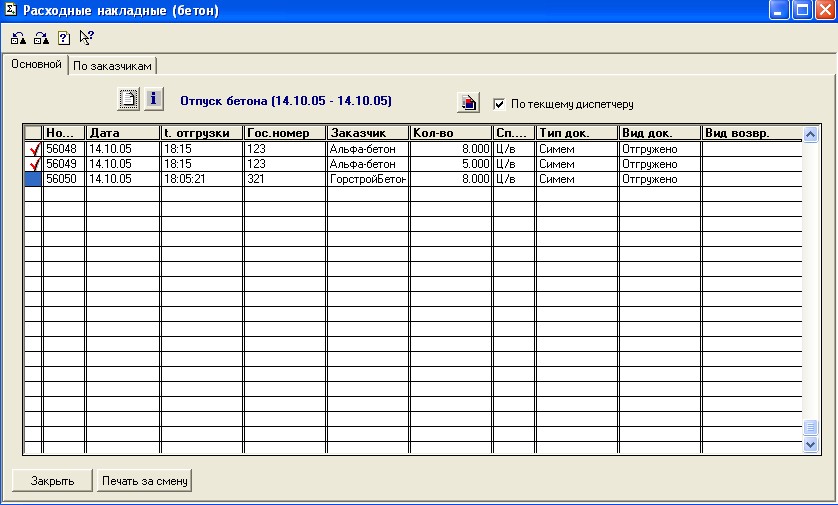The height and width of the screenshot is (505, 838).
Task: Select invoice number cell 56048
Action: pos(64,149)
